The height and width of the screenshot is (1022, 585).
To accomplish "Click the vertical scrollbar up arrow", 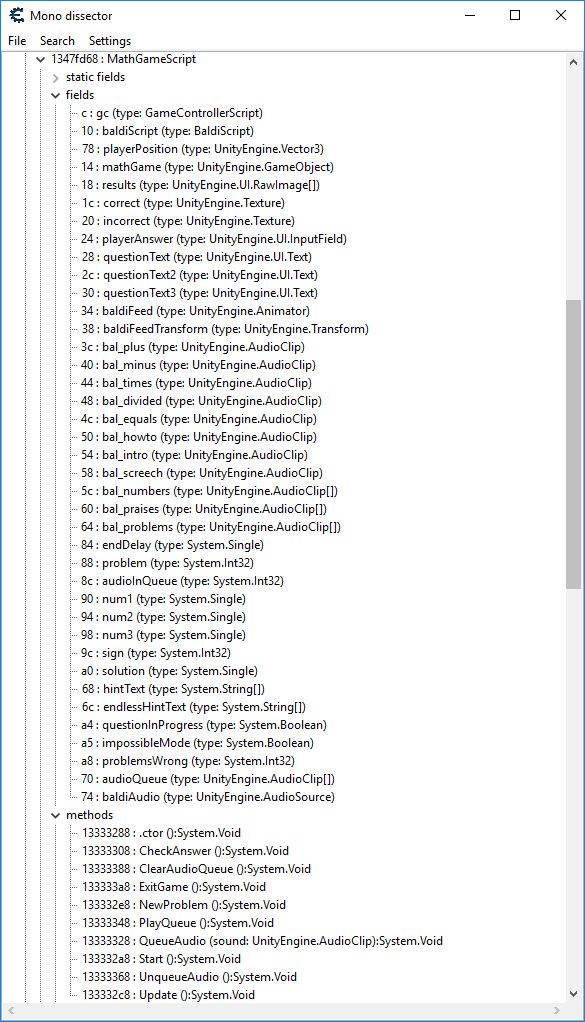I will click(573, 63).
